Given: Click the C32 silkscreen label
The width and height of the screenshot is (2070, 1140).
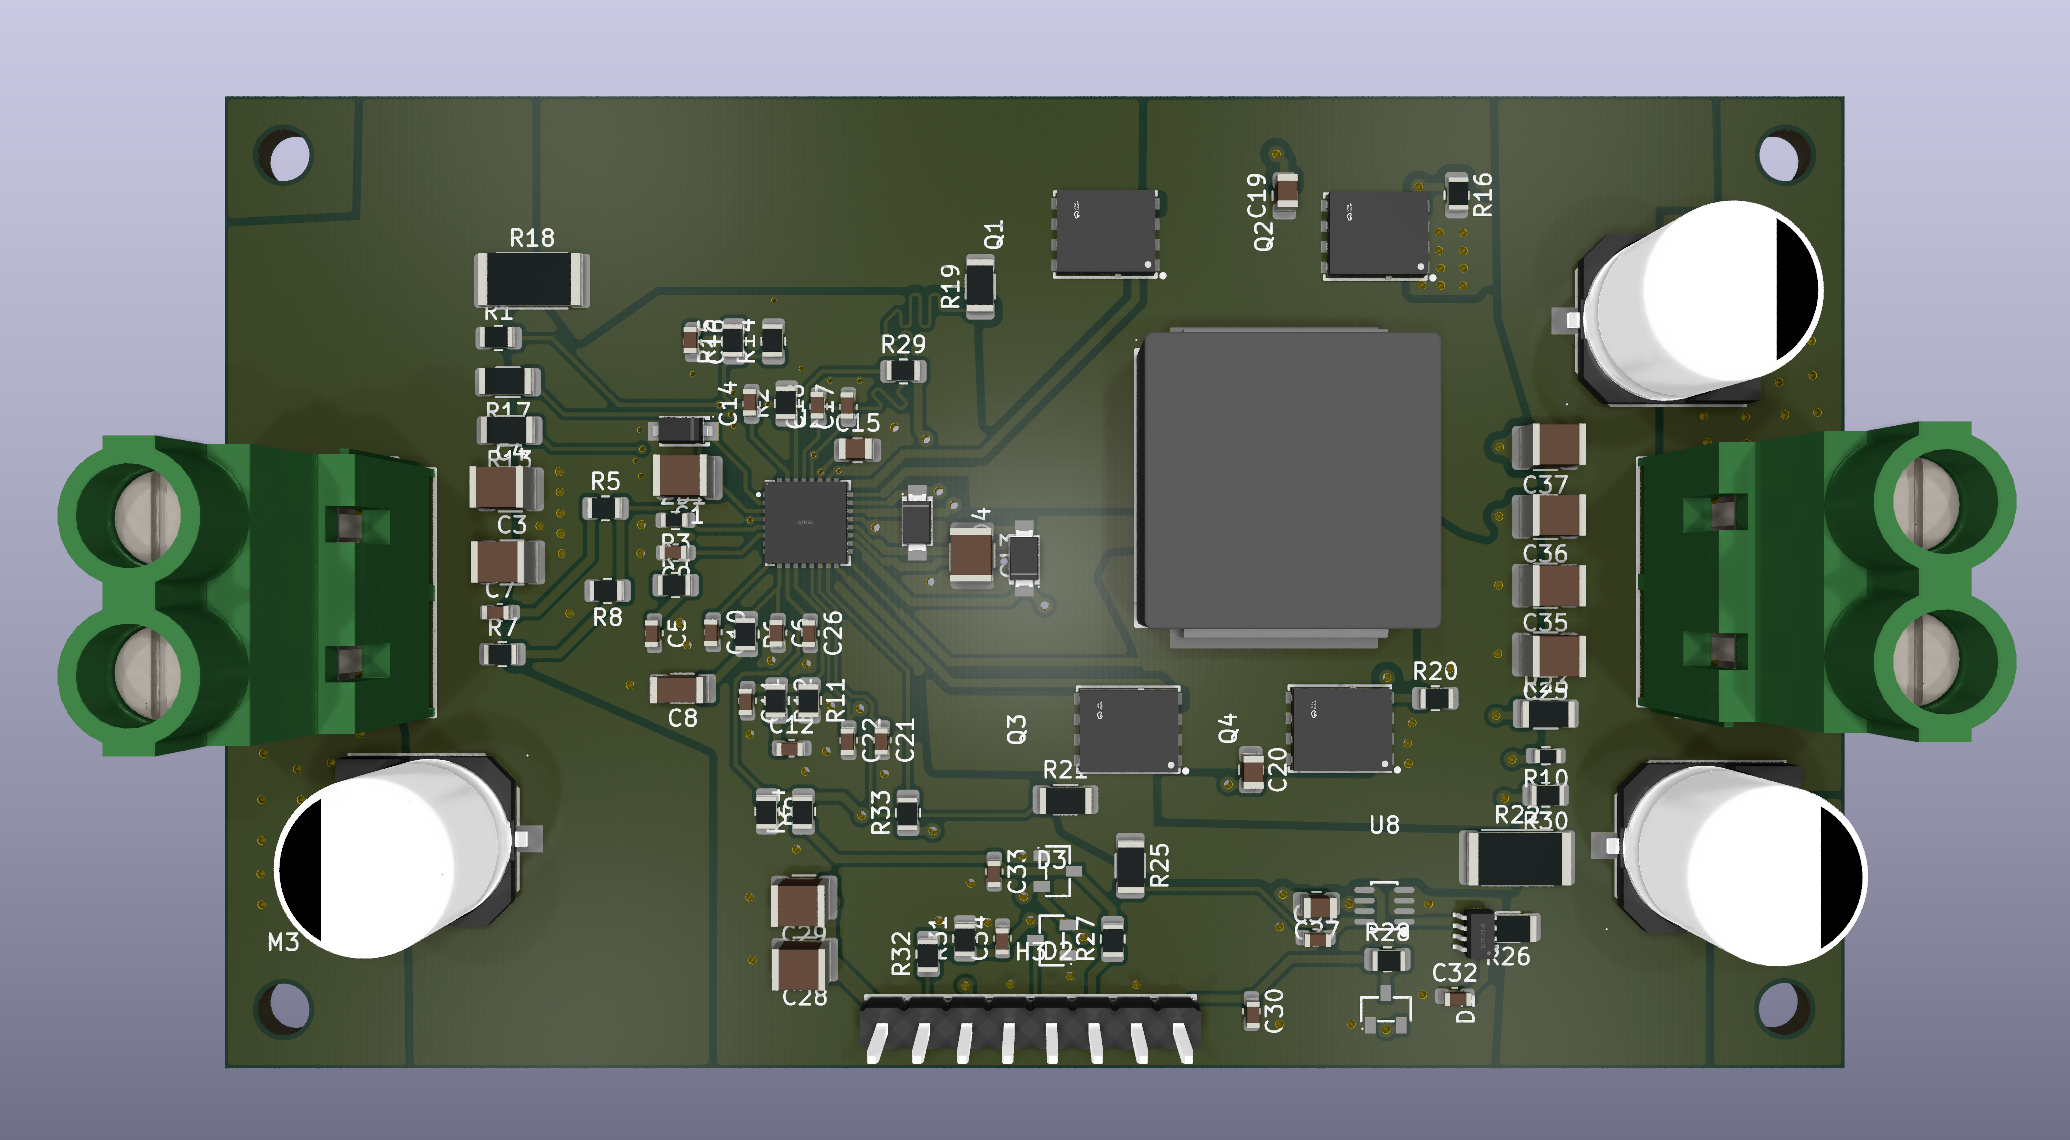Looking at the screenshot, I should coord(1454,973).
